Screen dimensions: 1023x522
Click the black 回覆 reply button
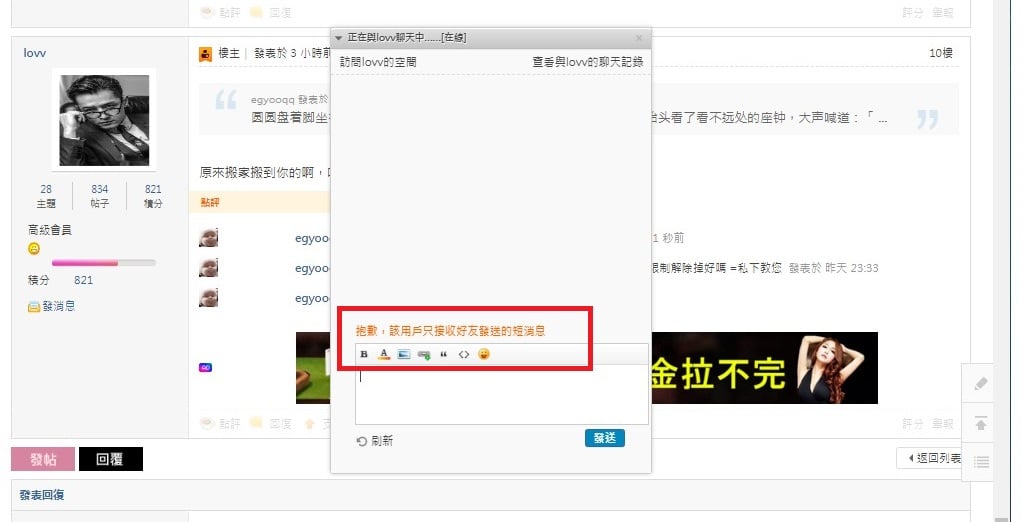pos(111,459)
